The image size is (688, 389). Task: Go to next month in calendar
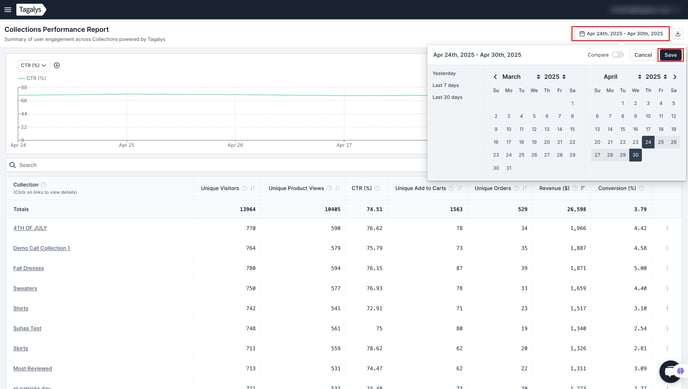(x=675, y=77)
